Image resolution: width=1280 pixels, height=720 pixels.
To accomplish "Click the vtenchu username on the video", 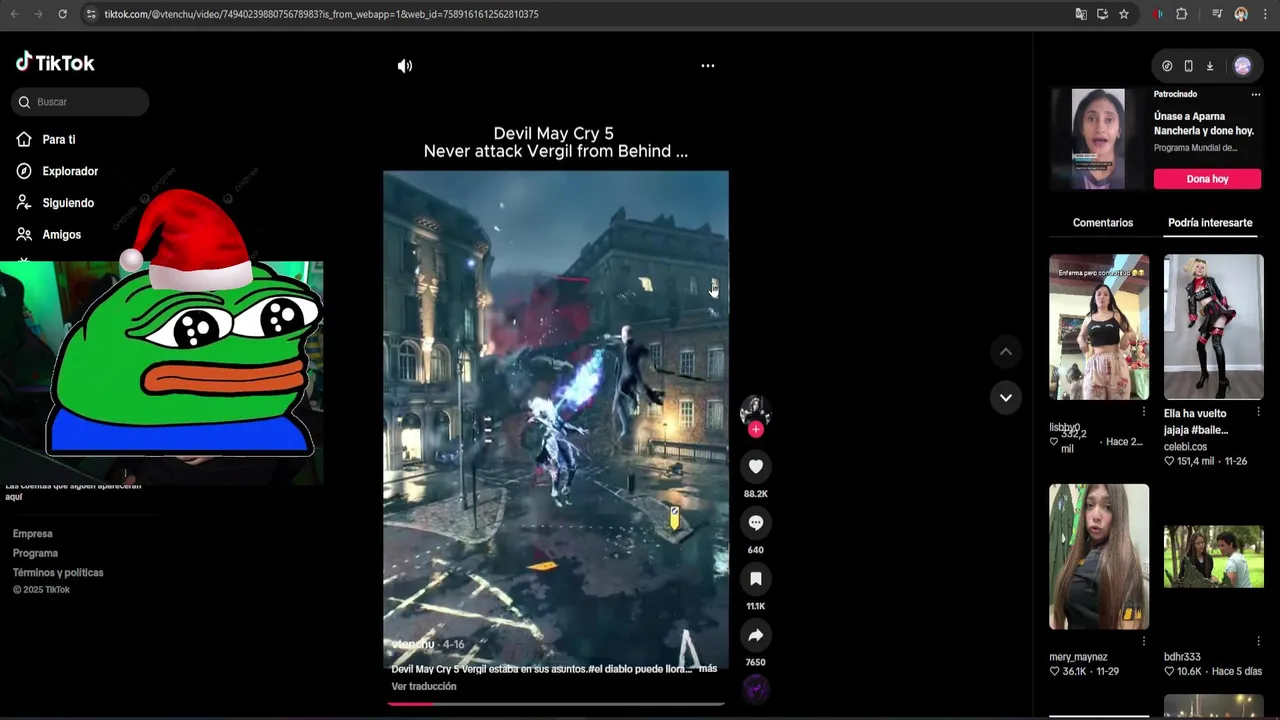I will point(413,645).
